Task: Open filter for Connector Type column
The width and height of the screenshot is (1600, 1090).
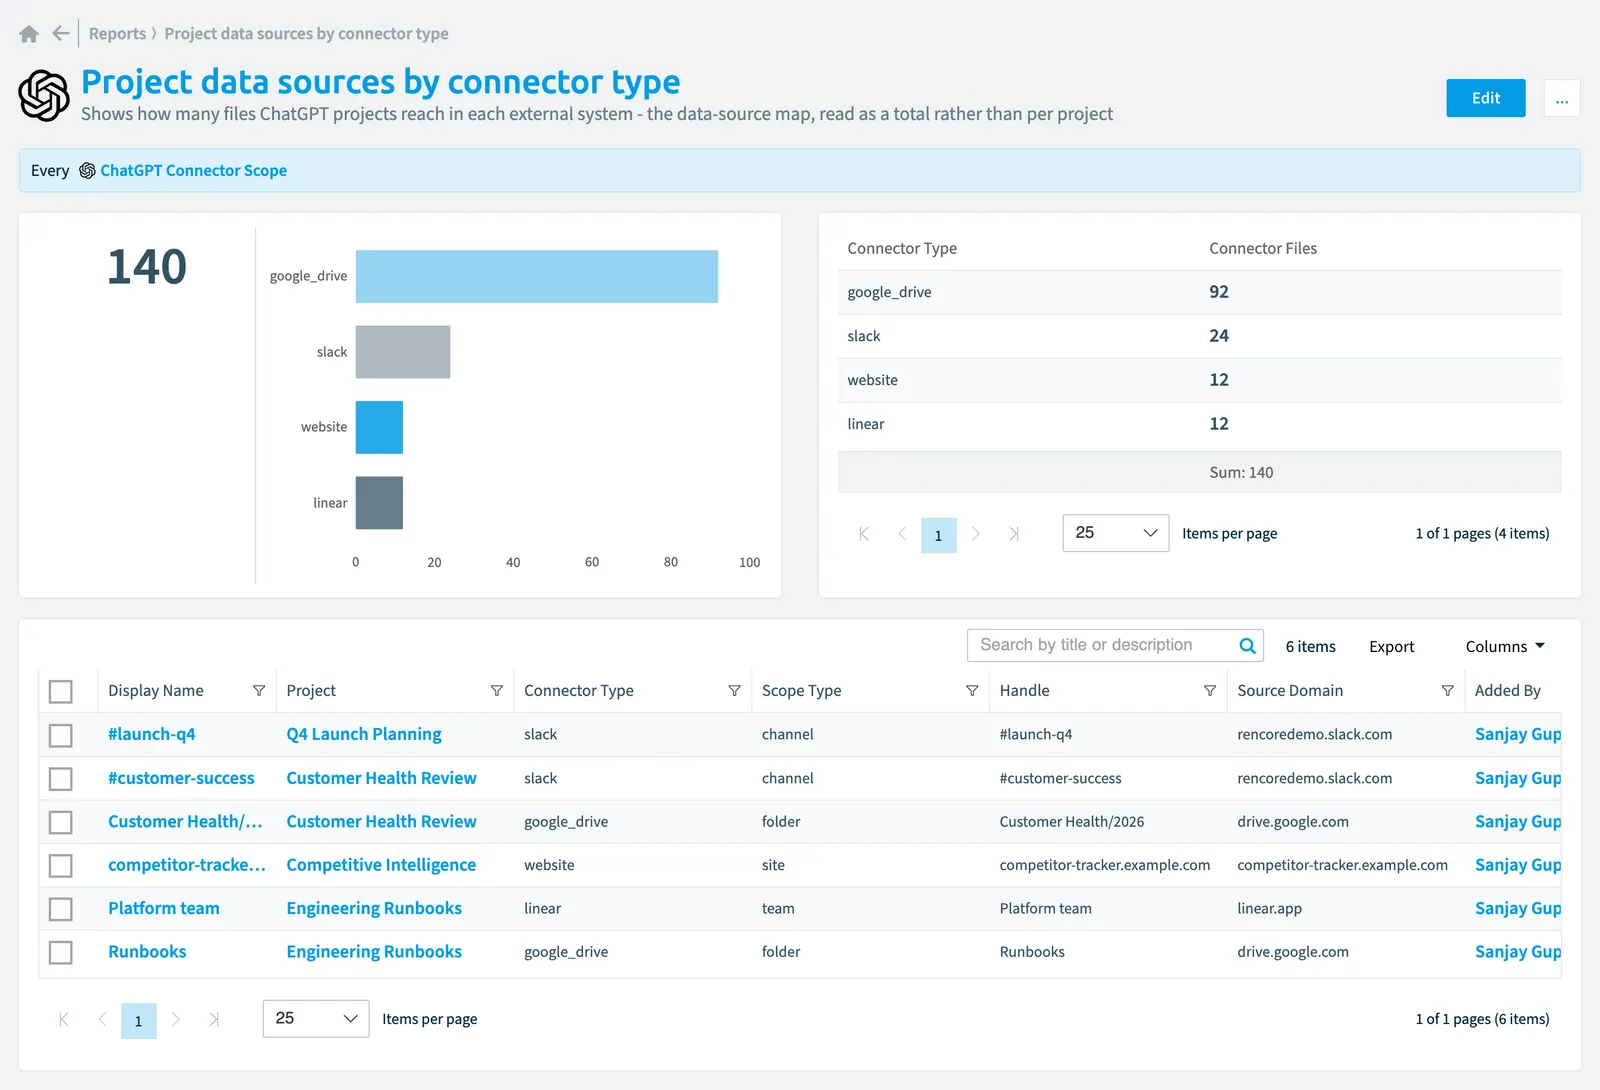Action: coord(734,691)
